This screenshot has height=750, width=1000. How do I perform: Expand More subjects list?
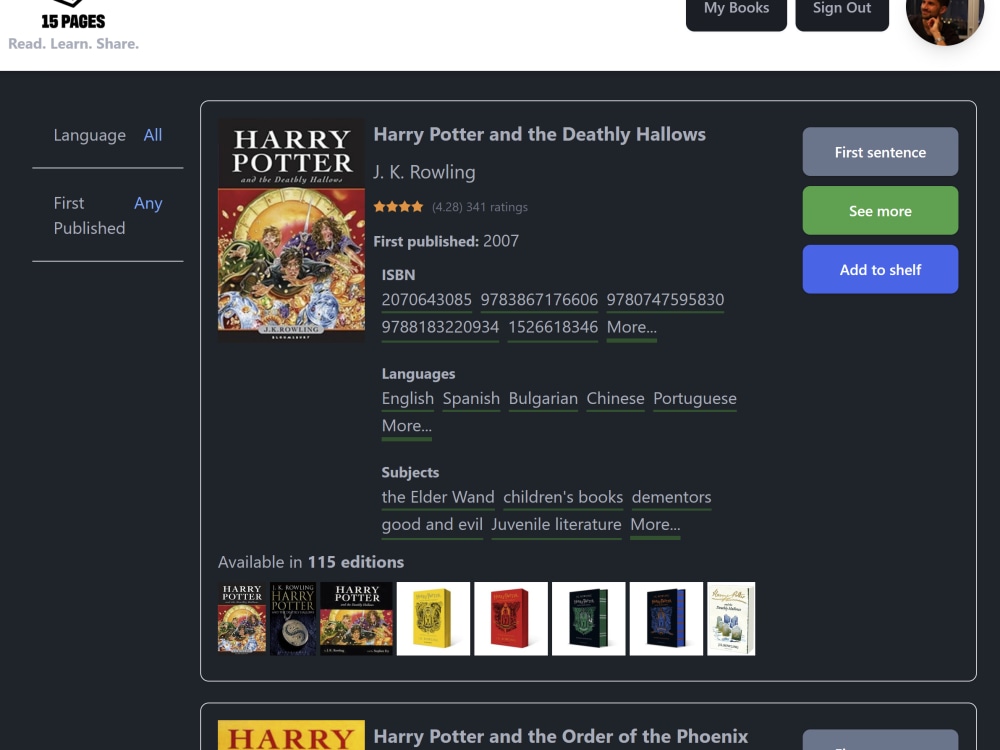(x=655, y=525)
